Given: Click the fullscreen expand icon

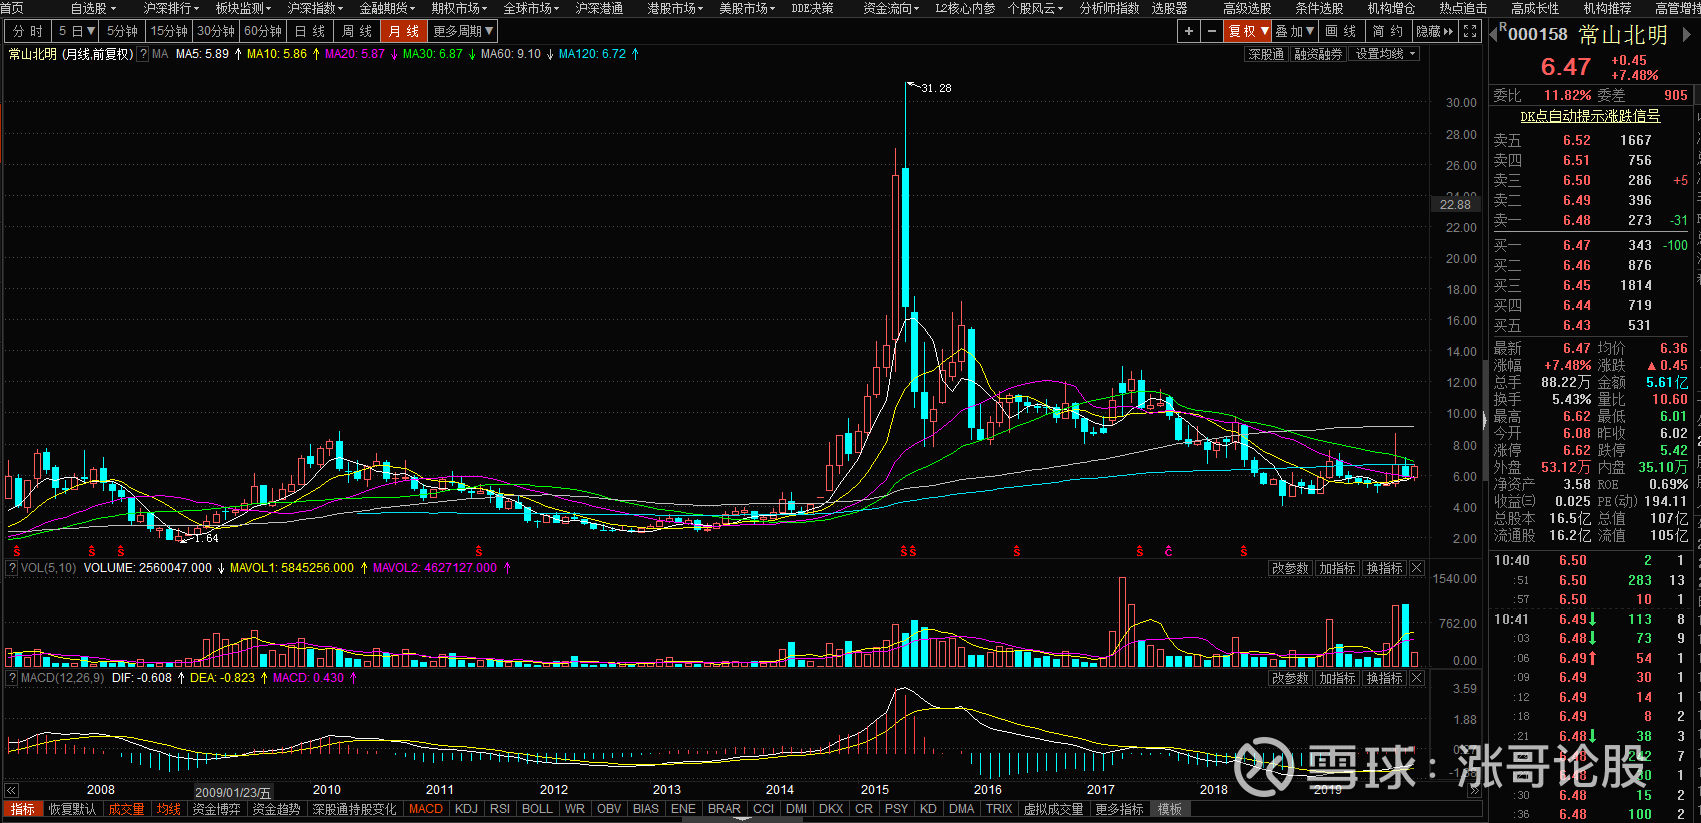Looking at the screenshot, I should pyautogui.click(x=1470, y=31).
